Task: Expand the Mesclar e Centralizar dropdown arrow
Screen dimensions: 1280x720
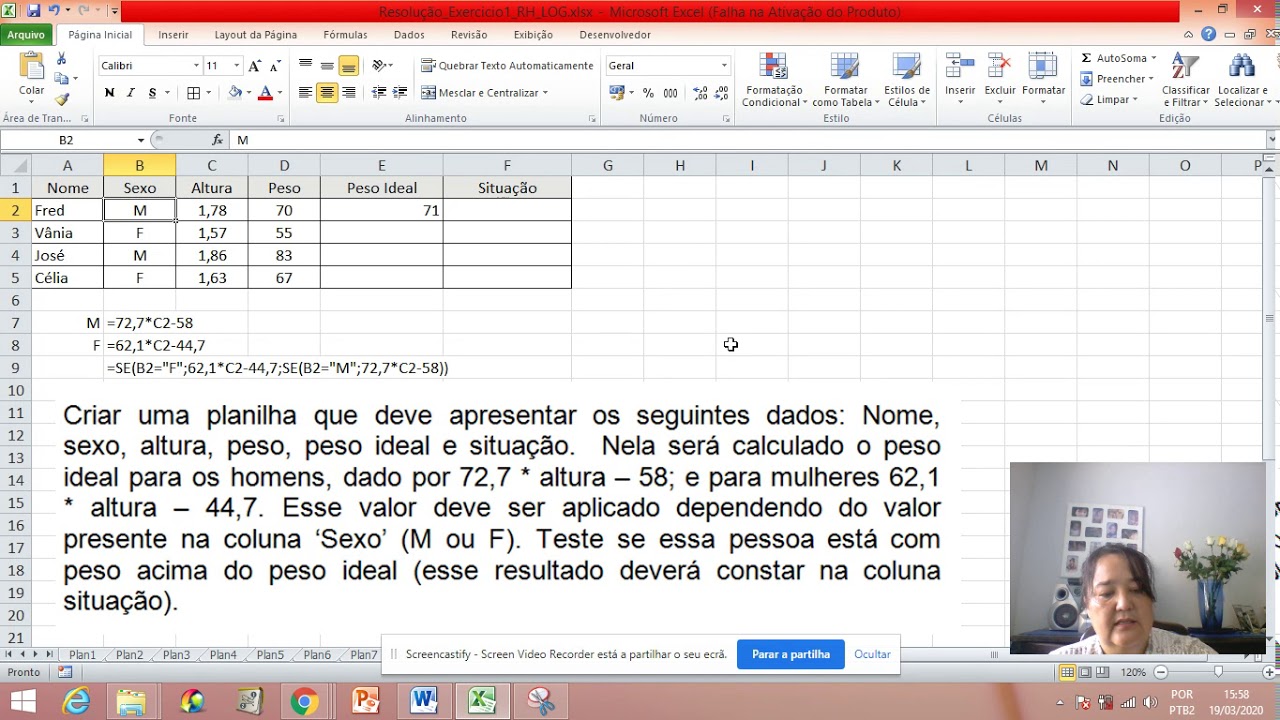Action: (x=545, y=93)
